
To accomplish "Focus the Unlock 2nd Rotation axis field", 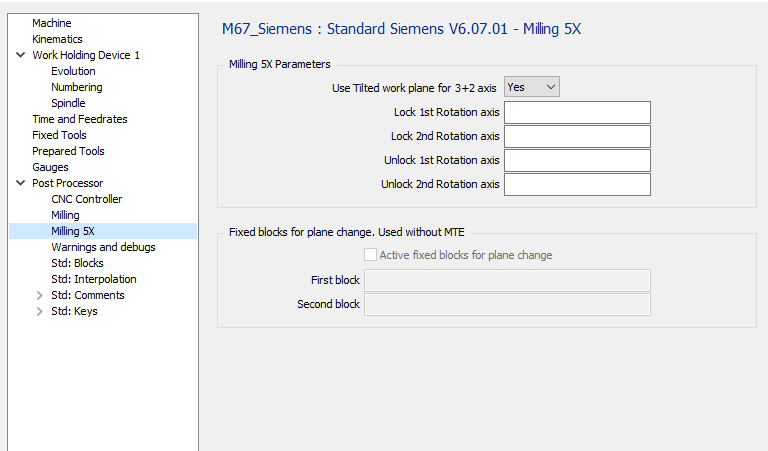I will [x=577, y=184].
